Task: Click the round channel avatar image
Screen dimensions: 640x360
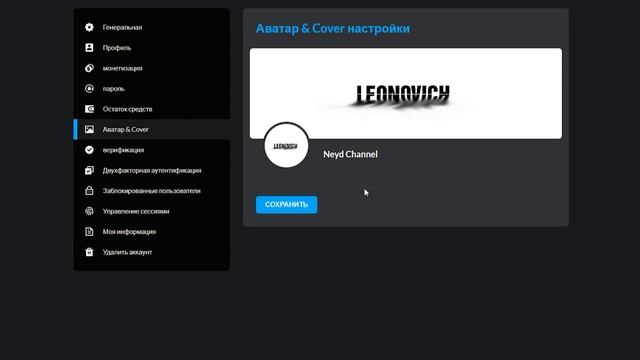Action: click(x=286, y=145)
